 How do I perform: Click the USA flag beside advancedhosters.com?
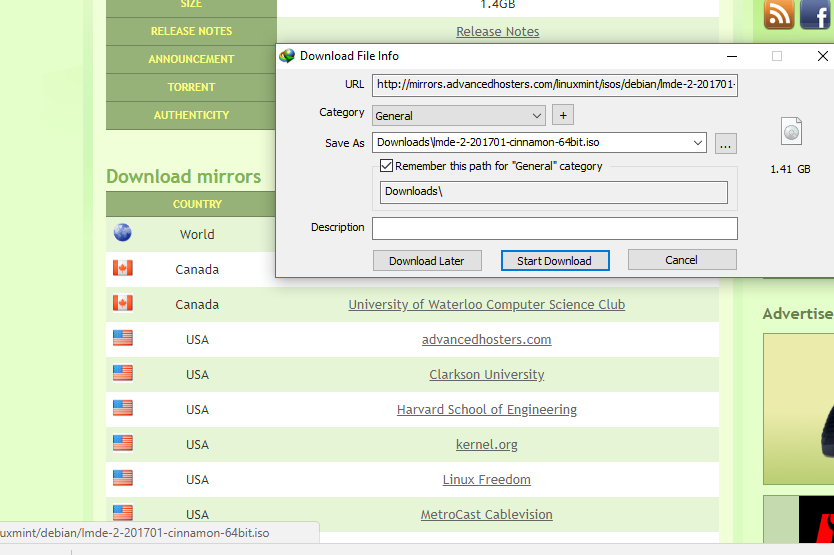pyautogui.click(x=123, y=338)
